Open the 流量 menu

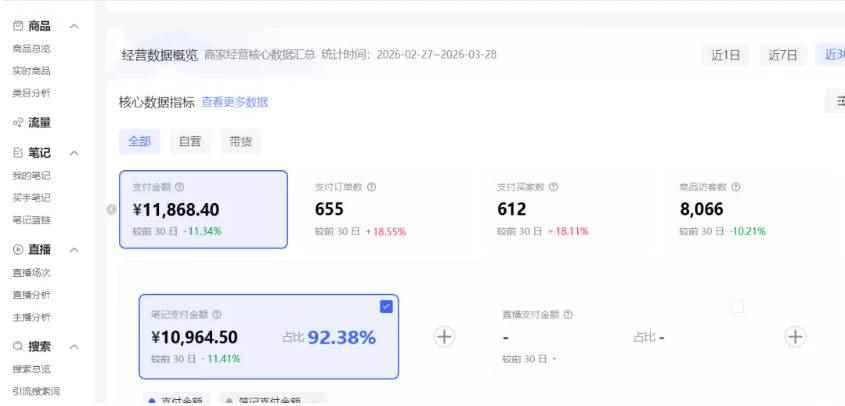(x=39, y=123)
